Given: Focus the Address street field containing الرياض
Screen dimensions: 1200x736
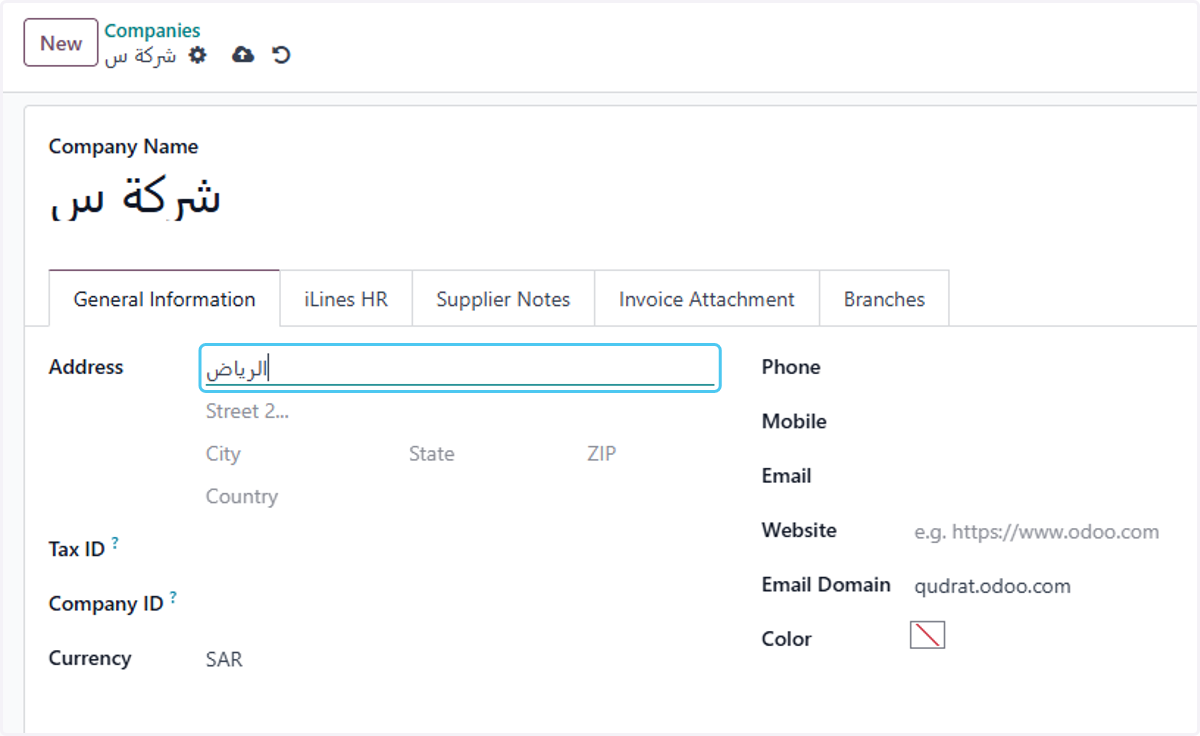Looking at the screenshot, I should tap(460, 368).
